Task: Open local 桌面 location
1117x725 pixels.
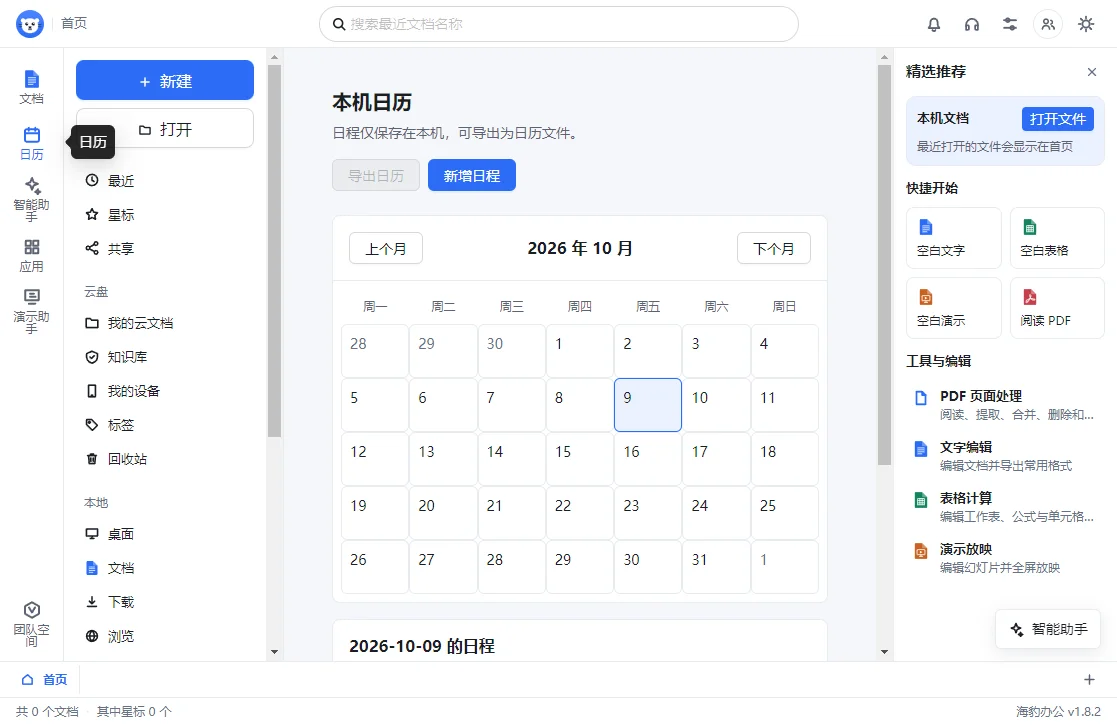Action: pyautogui.click(x=167, y=534)
